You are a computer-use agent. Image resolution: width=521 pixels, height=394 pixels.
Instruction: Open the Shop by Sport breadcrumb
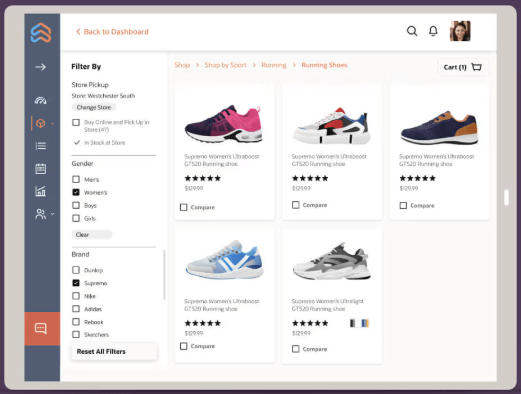coord(225,65)
